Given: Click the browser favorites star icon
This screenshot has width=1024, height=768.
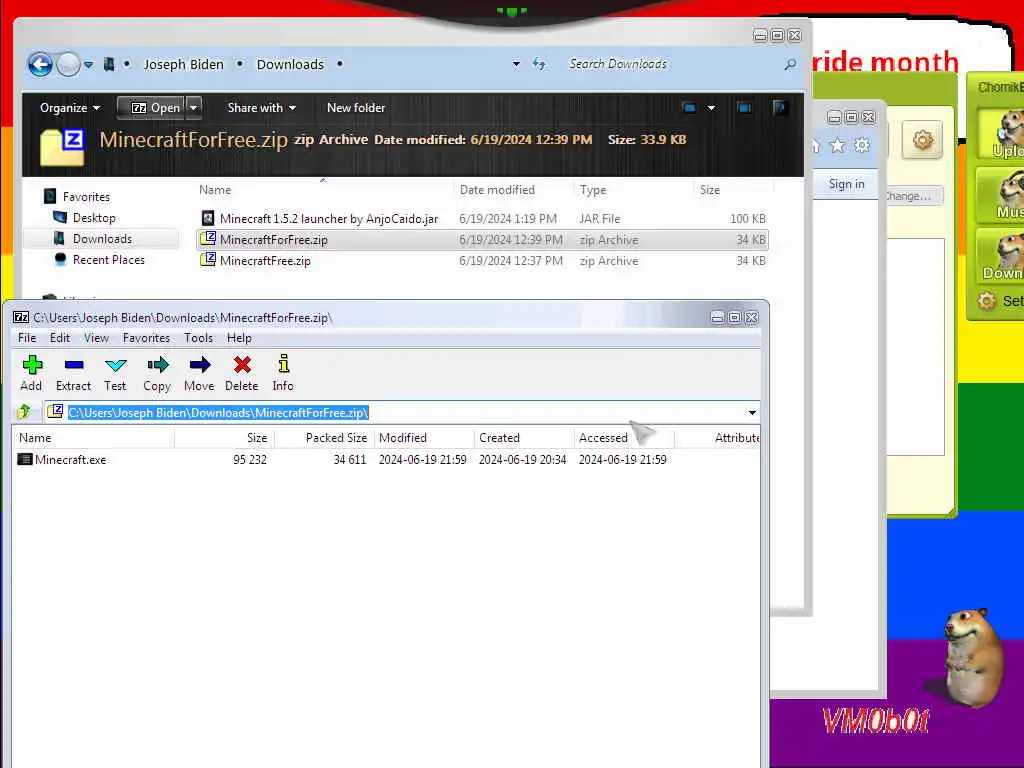Looking at the screenshot, I should click(x=837, y=145).
